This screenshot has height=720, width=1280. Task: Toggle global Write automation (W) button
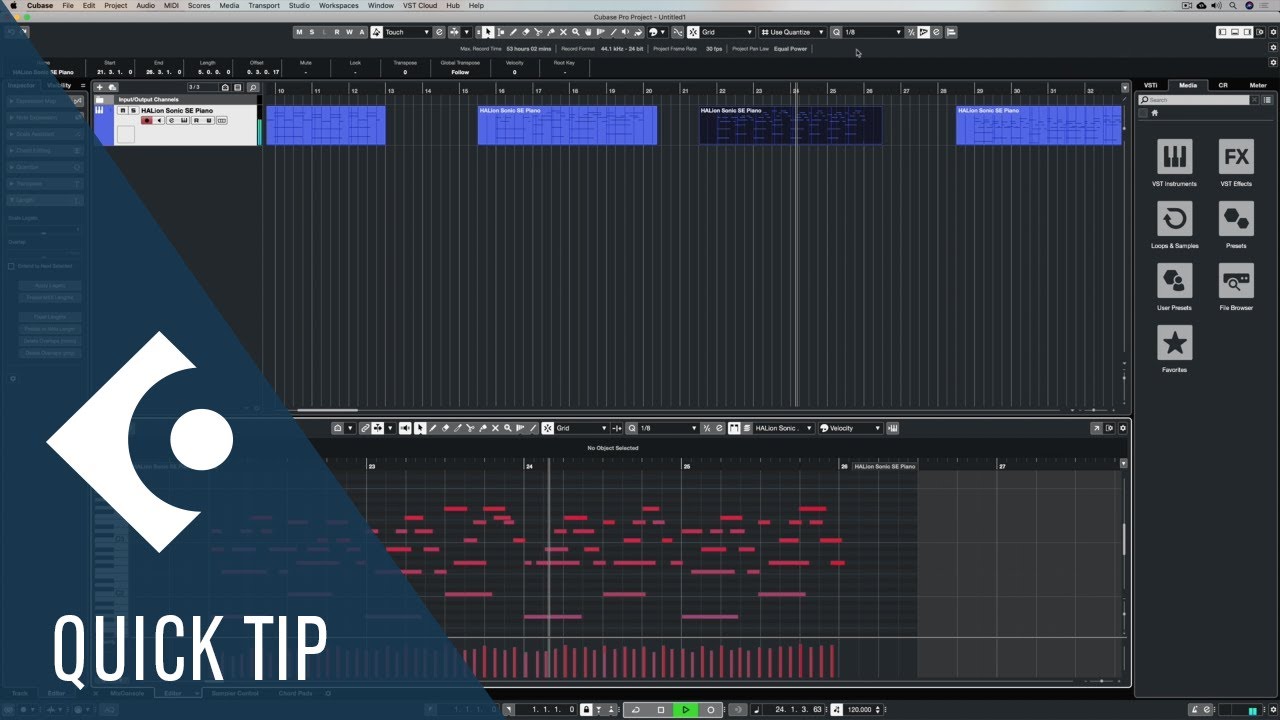click(349, 32)
